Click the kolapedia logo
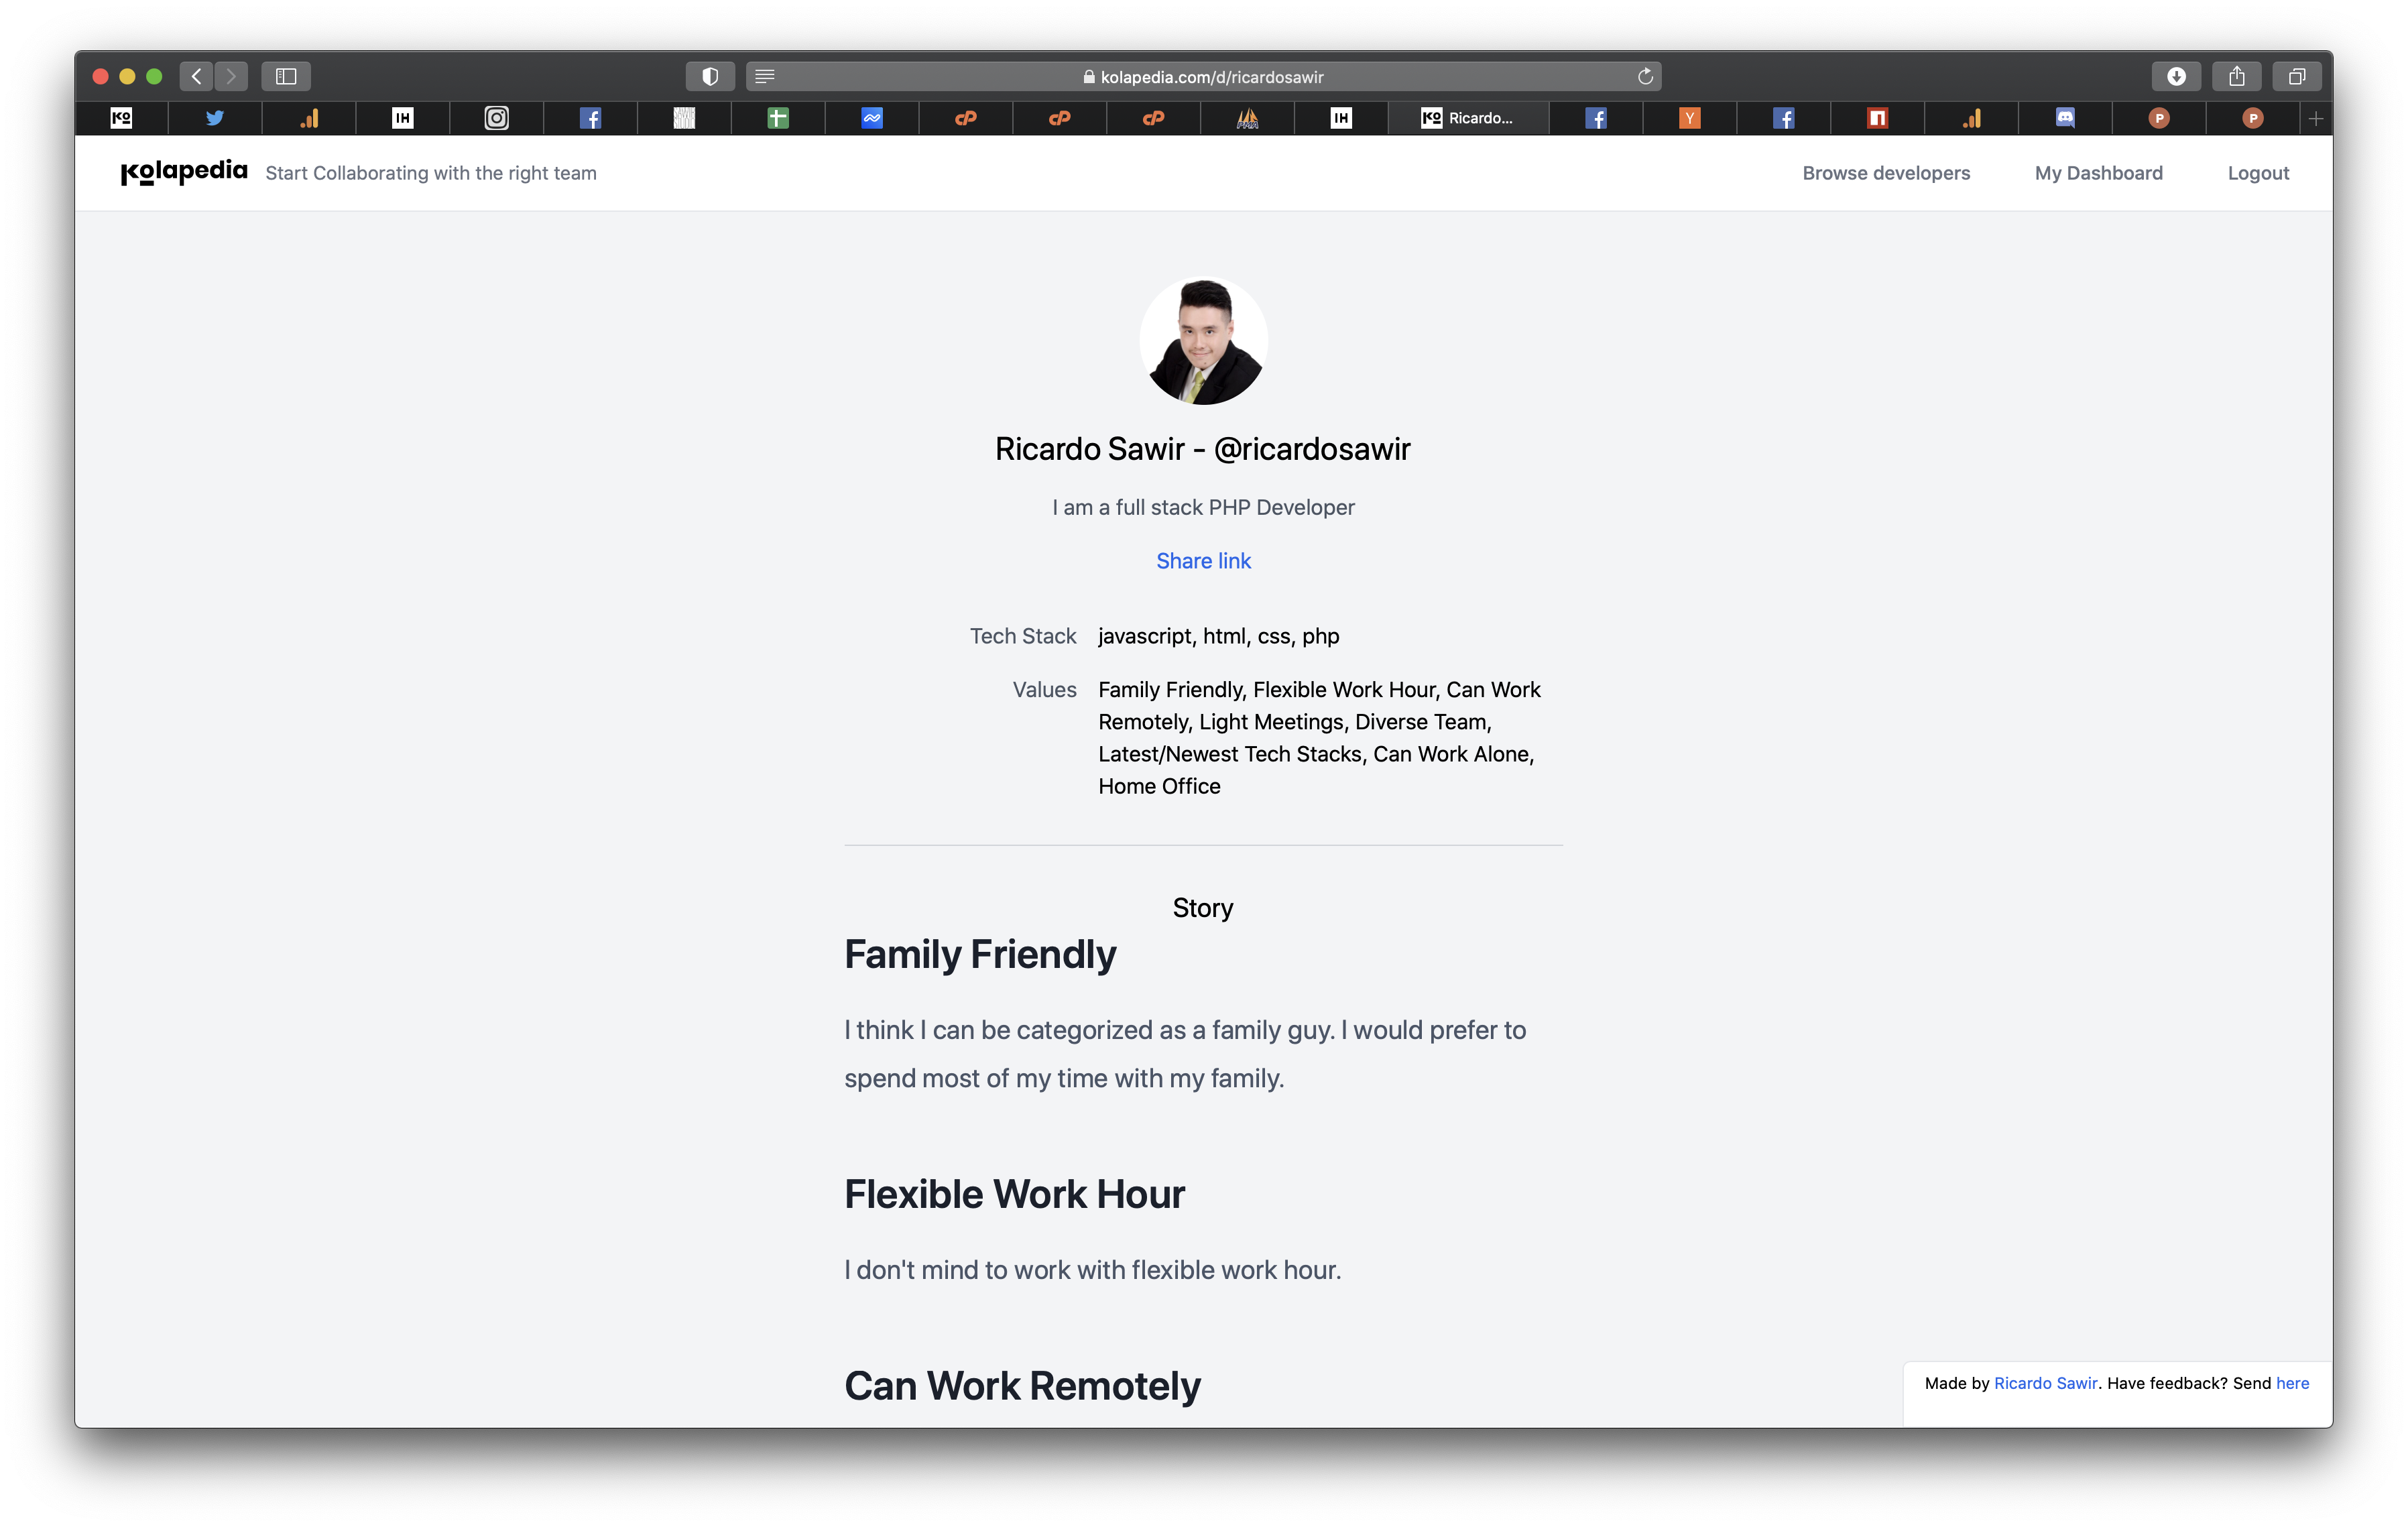This screenshot has height=1527, width=2408. pos(184,172)
